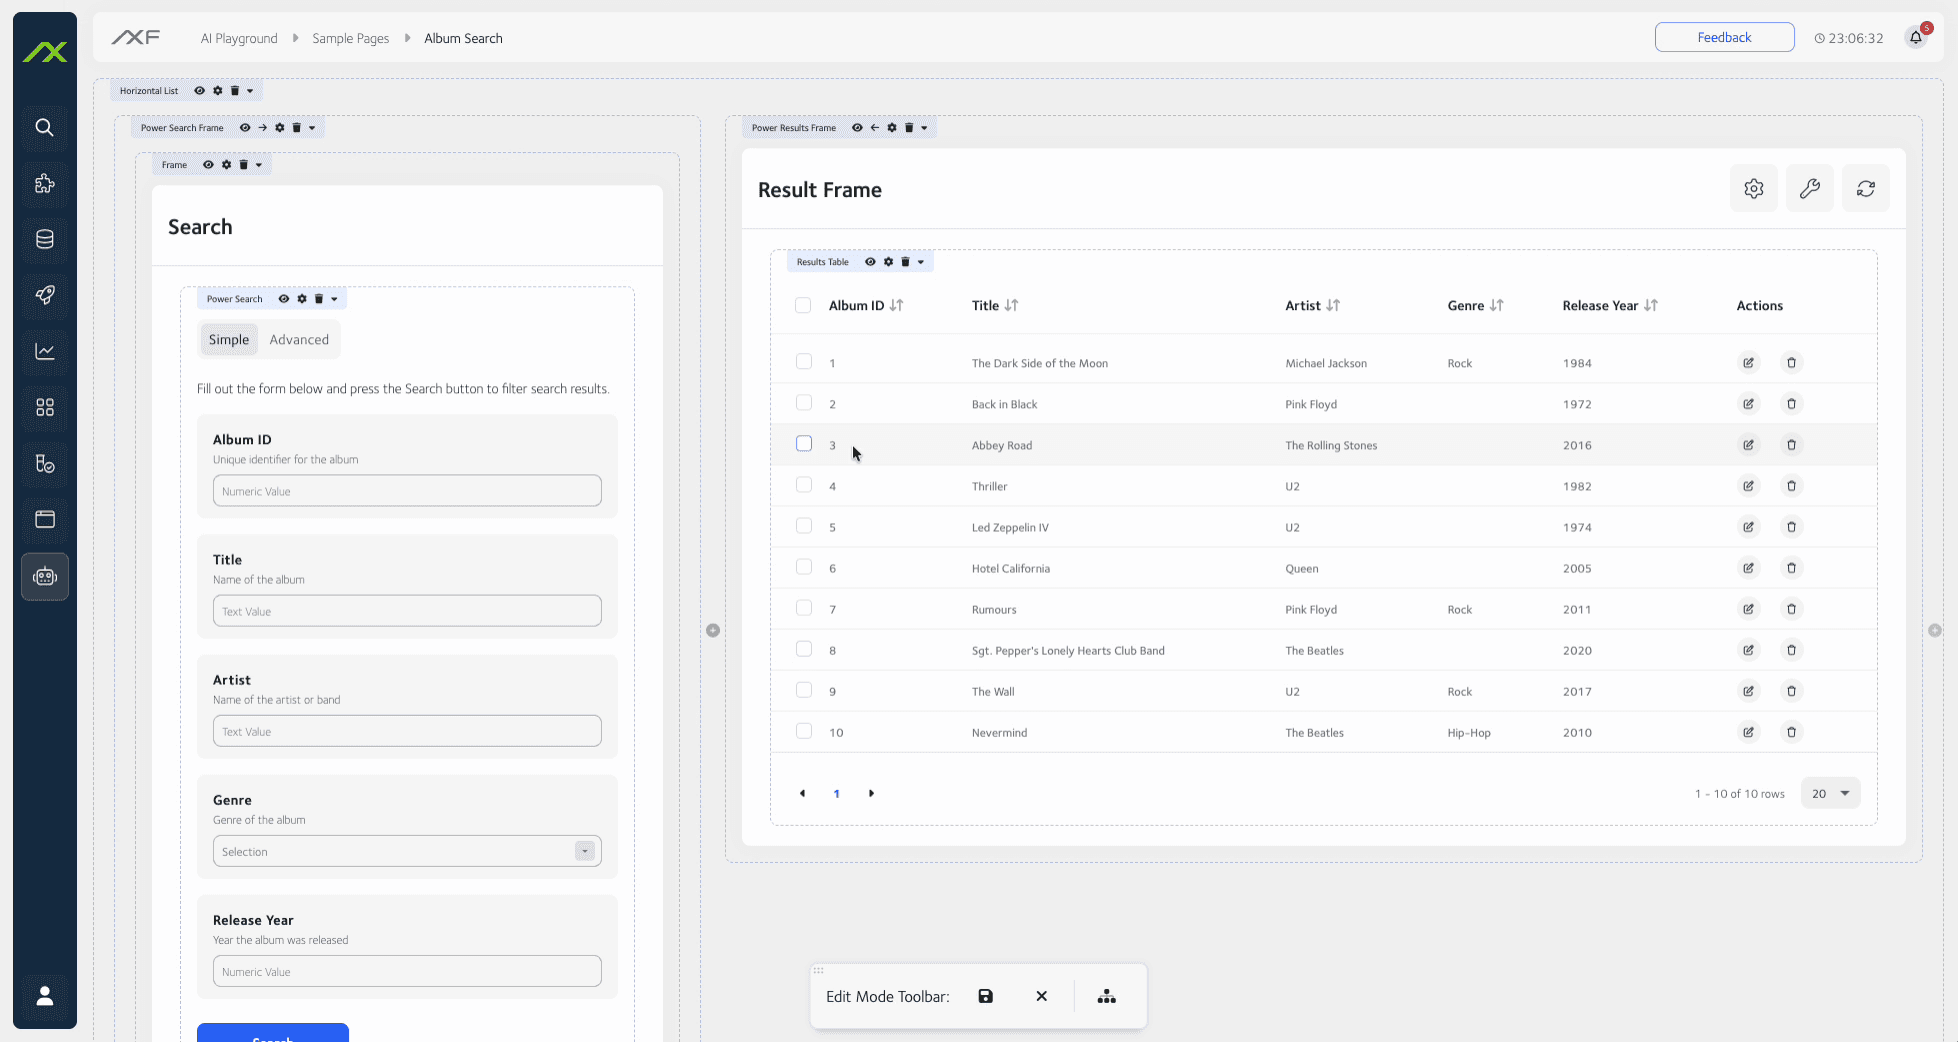Expand the Power Results Frame dropdown caret
Image resolution: width=1958 pixels, height=1042 pixels.
coord(924,128)
